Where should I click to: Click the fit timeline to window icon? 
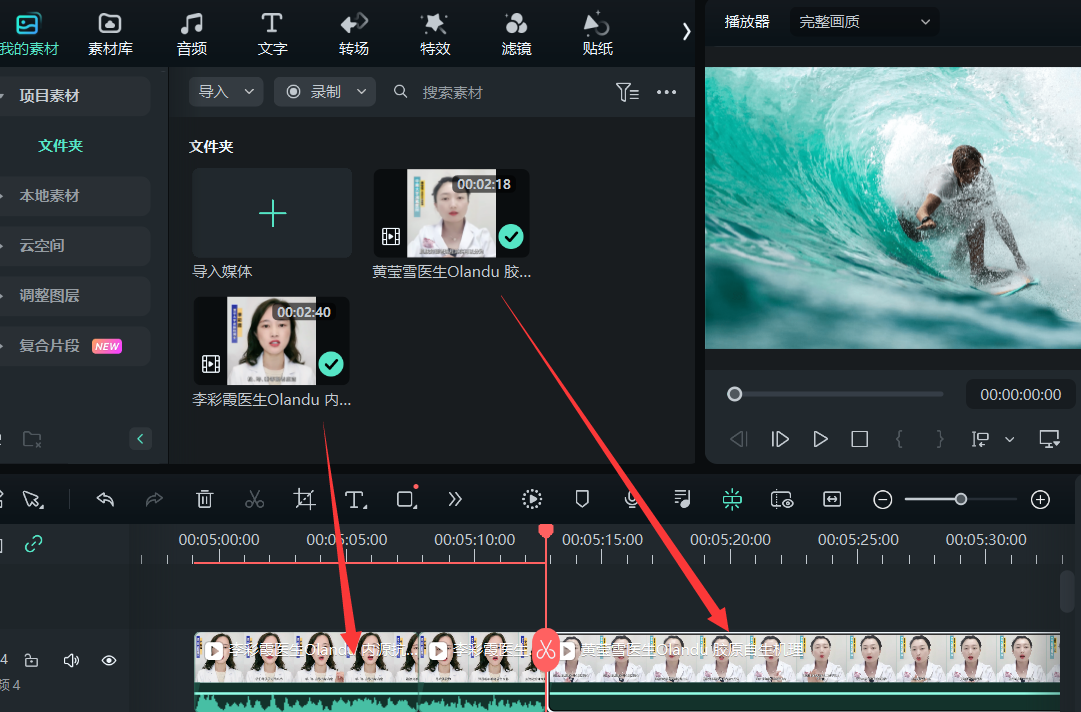click(x=832, y=499)
